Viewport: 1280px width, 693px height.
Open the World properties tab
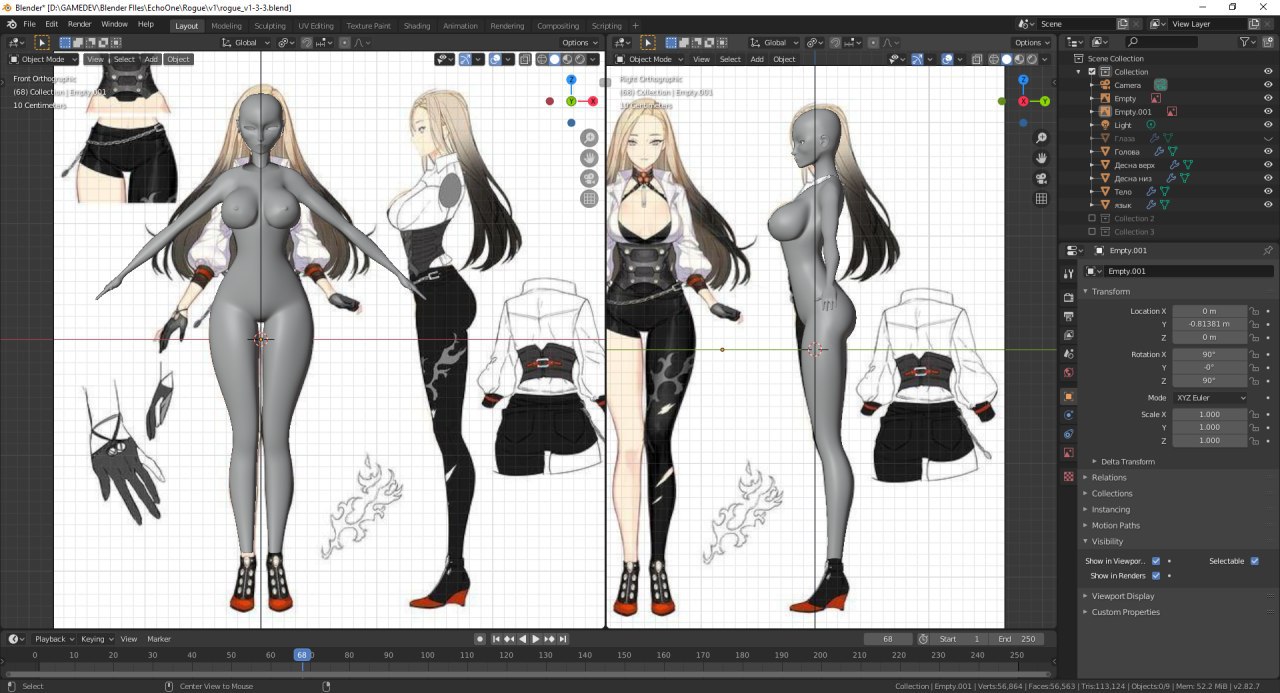tap(1068, 373)
